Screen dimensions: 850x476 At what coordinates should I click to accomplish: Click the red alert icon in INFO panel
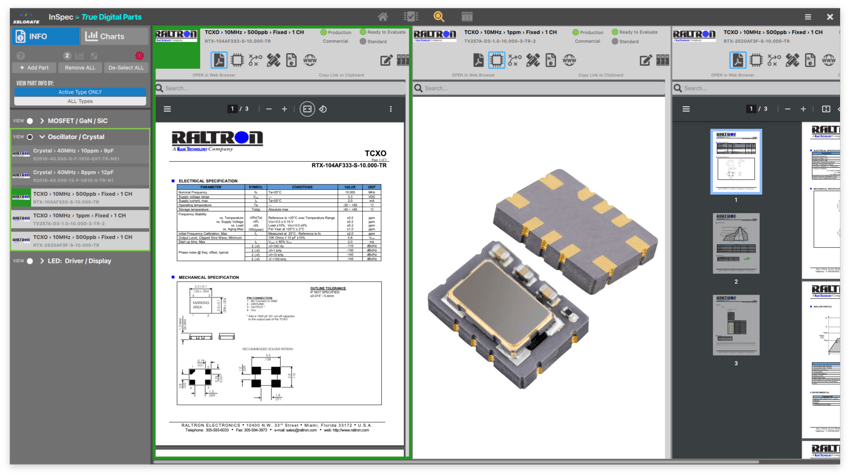[139, 55]
